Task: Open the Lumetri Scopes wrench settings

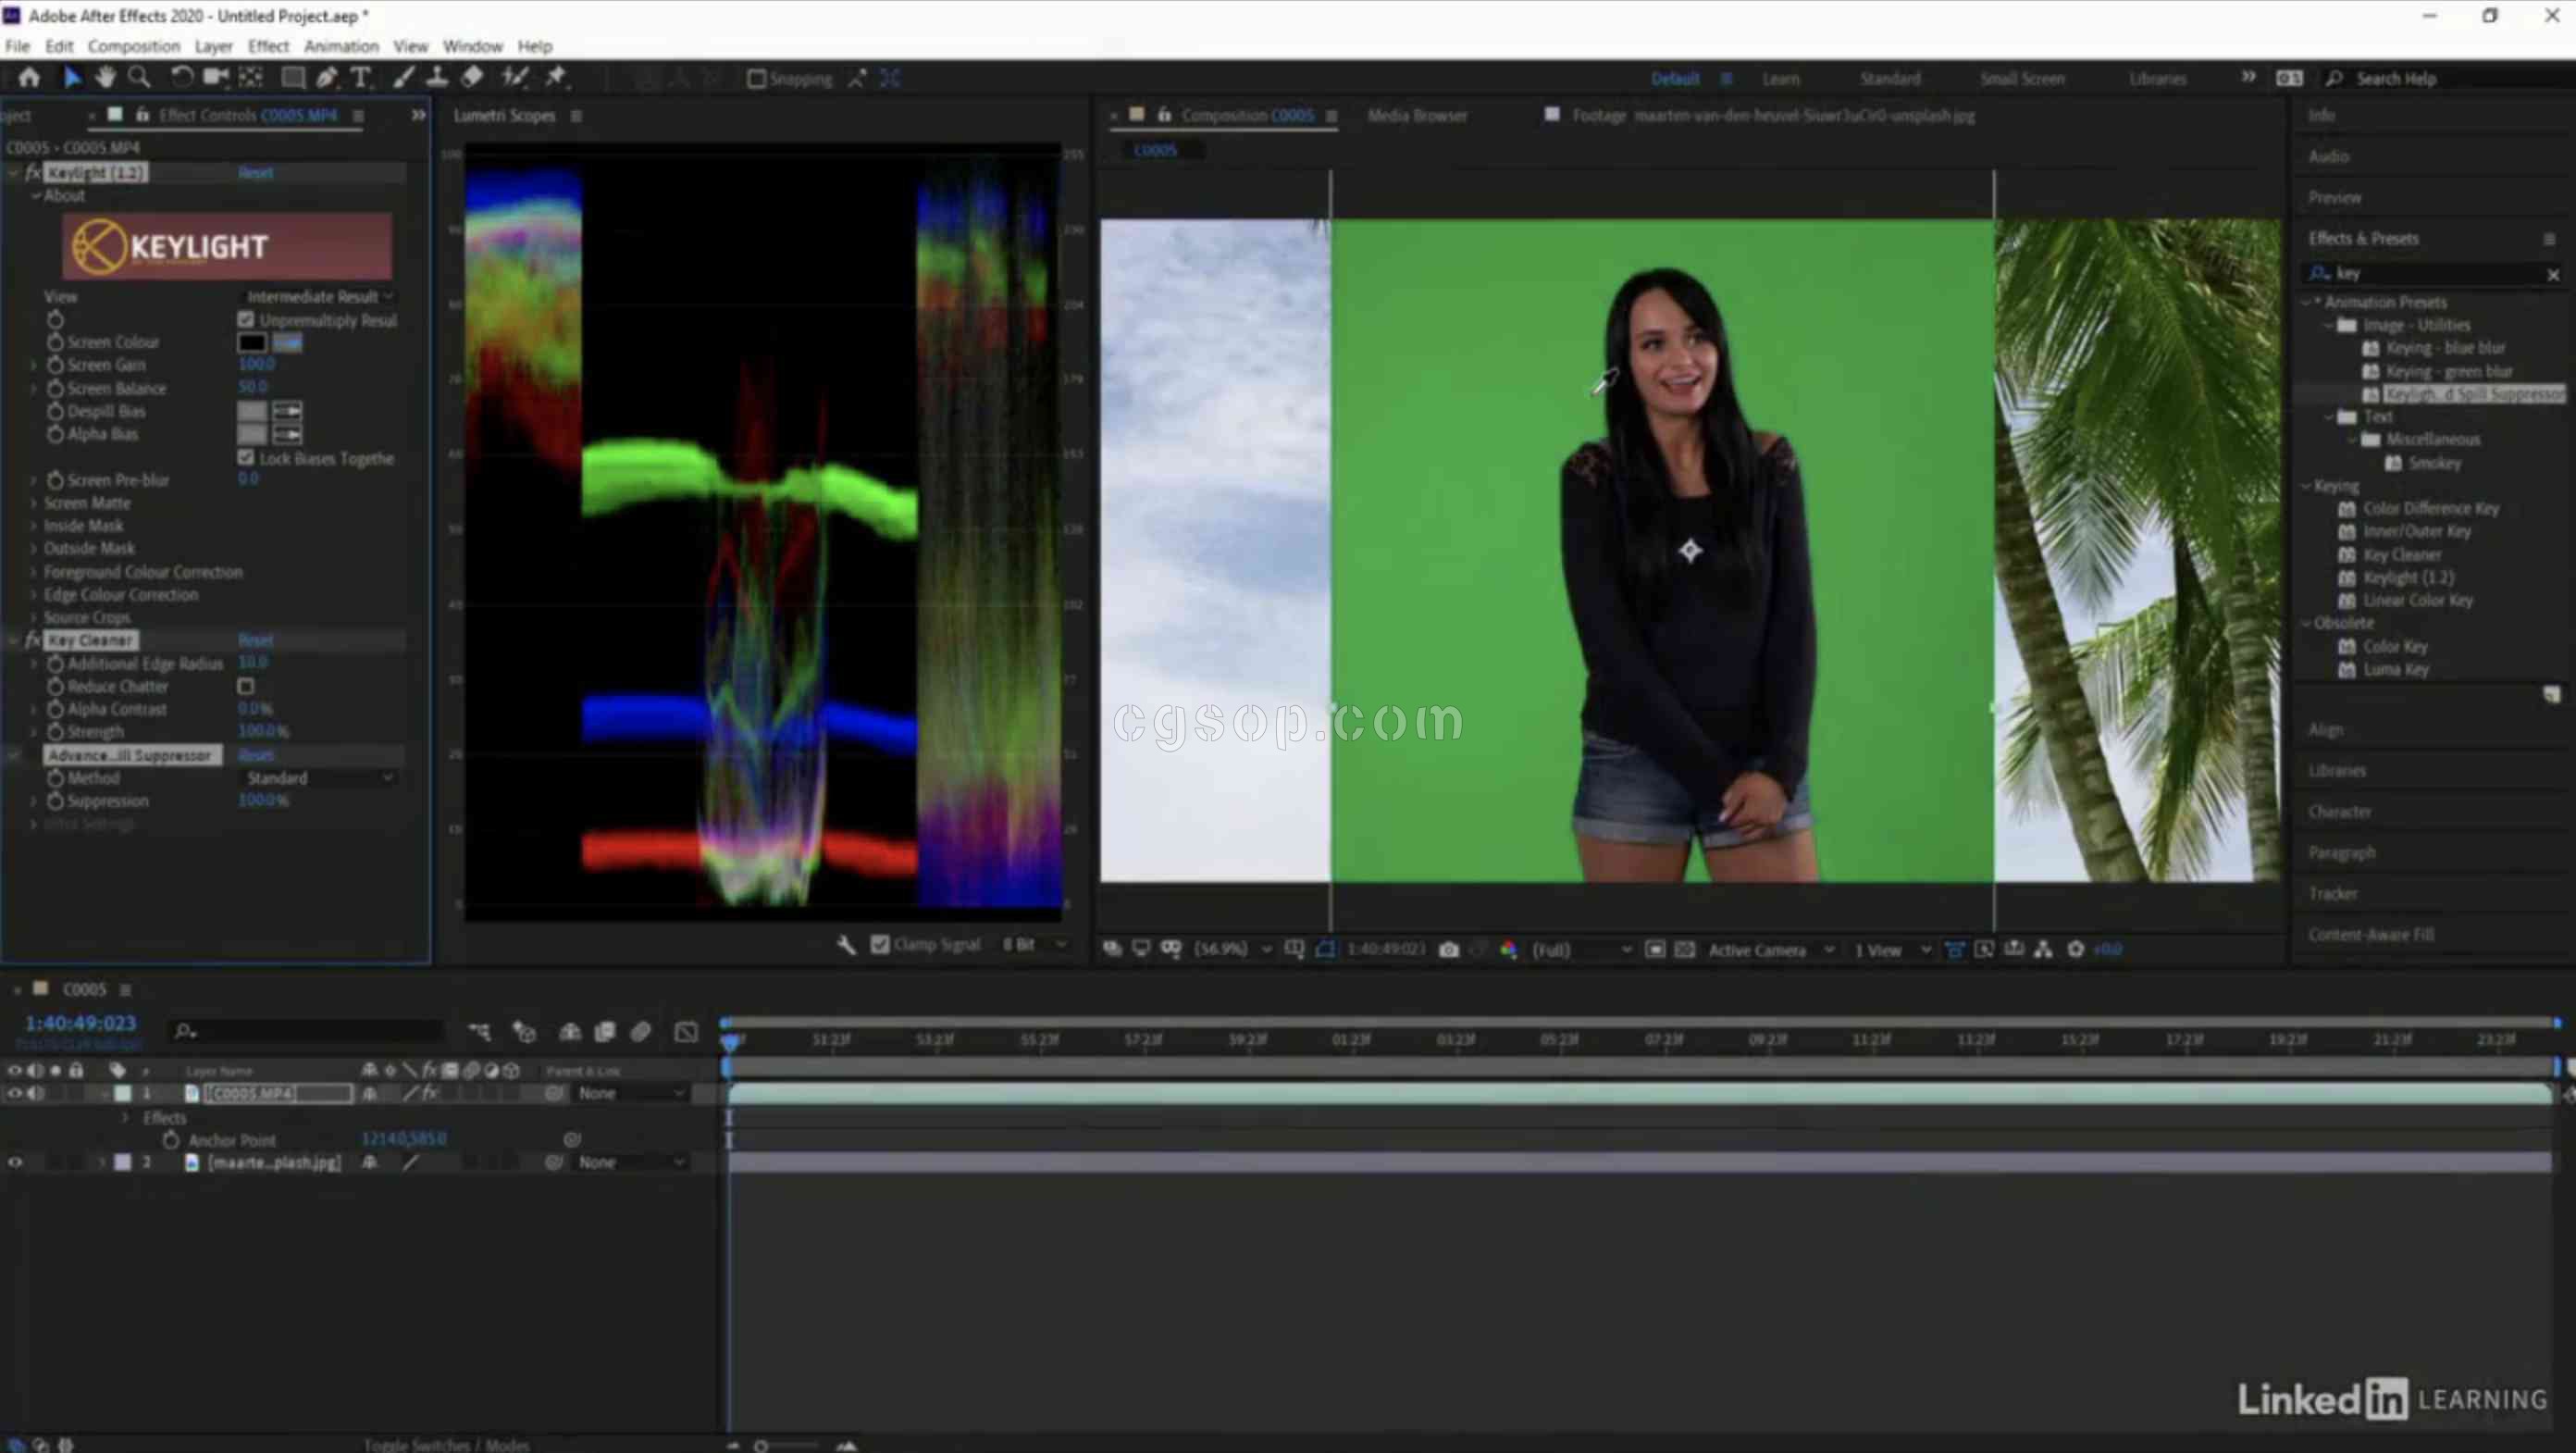Action: pos(846,944)
